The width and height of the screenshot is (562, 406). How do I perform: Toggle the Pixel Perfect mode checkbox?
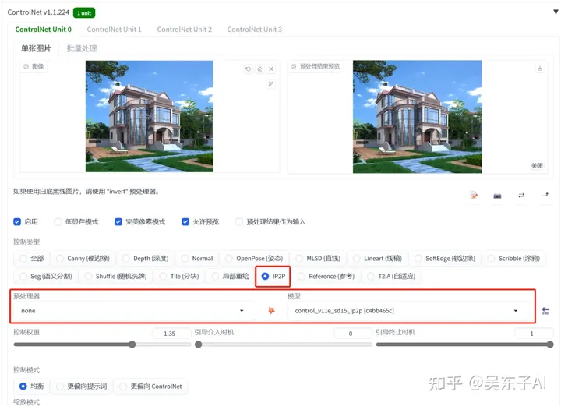[118, 221]
